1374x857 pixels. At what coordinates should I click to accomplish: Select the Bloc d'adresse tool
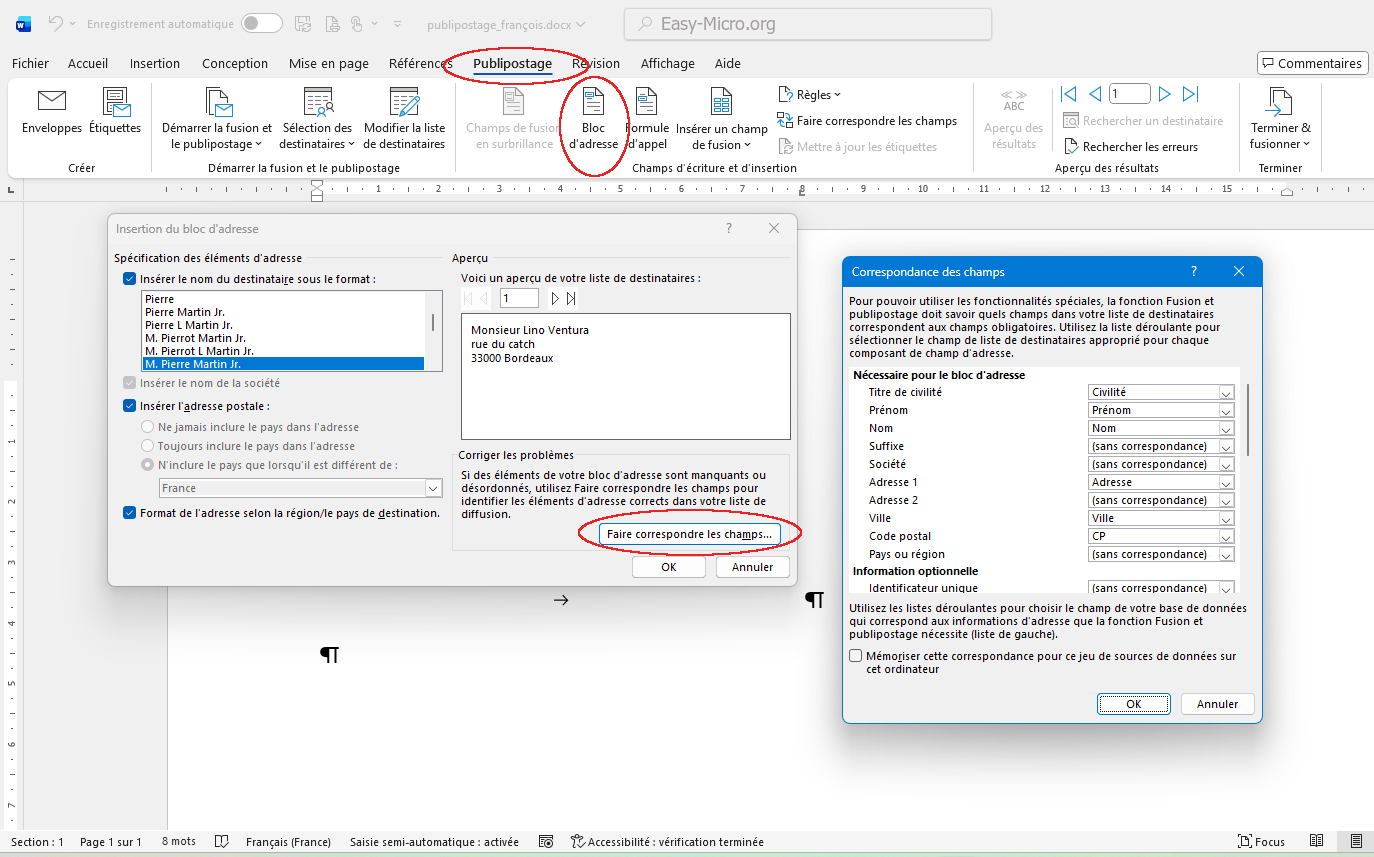(x=593, y=117)
